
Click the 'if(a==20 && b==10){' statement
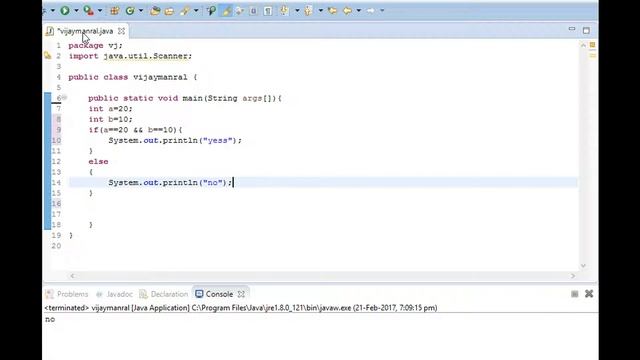click(136, 130)
